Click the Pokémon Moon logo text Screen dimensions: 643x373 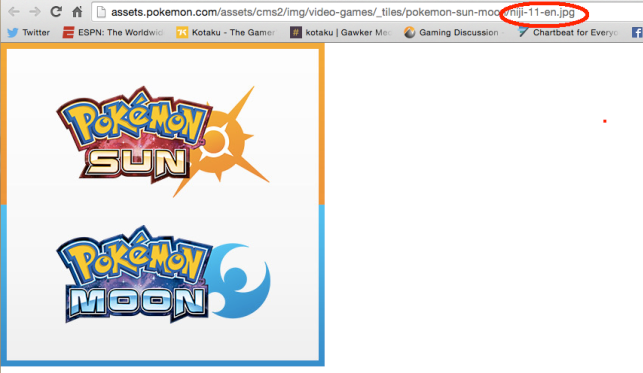135,274
